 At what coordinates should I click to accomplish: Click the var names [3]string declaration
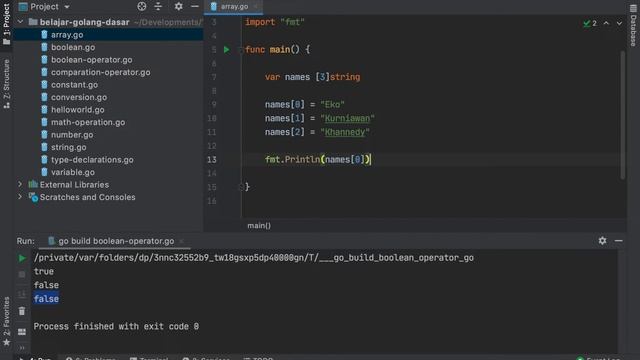click(x=312, y=77)
